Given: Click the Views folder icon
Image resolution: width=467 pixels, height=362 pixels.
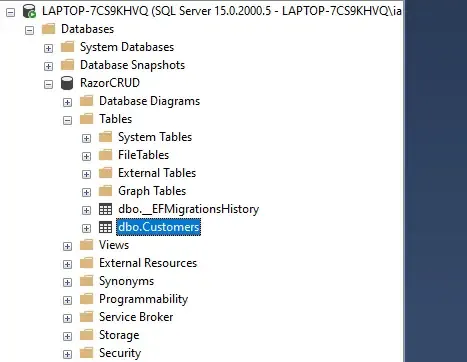Looking at the screenshot, I should (x=86, y=245).
